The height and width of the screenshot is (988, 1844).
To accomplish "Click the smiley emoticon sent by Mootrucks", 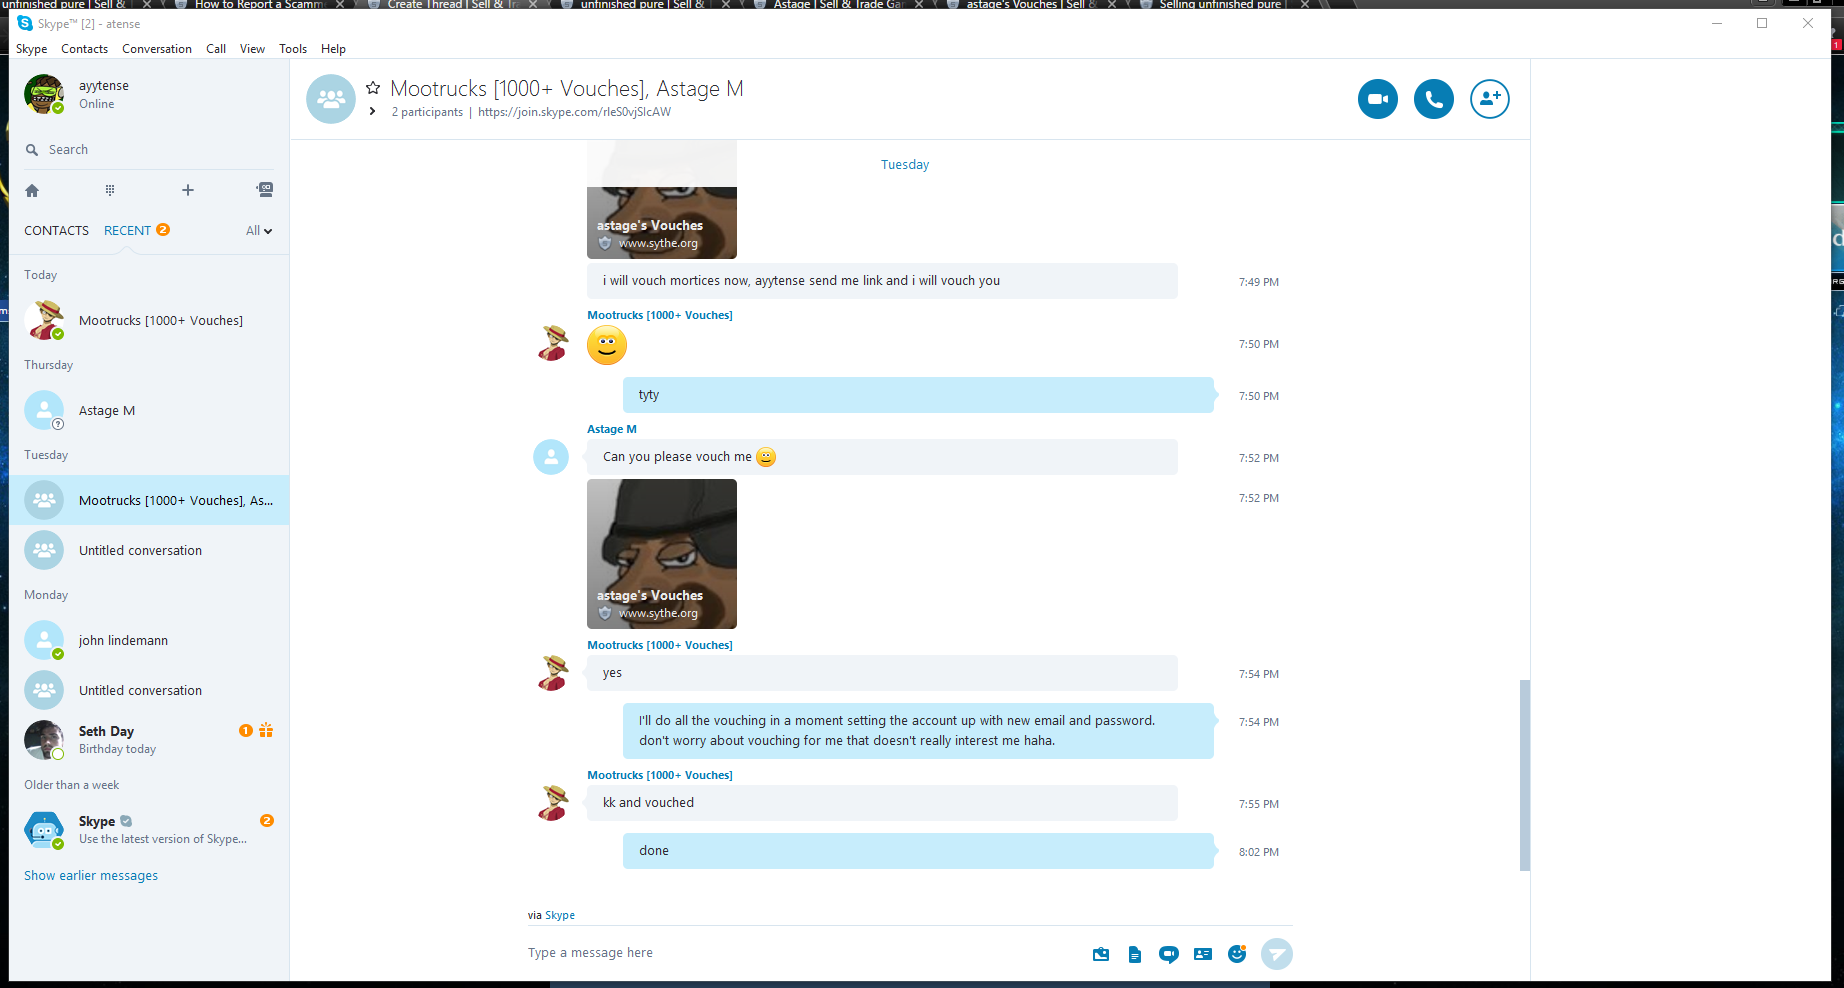I will pyautogui.click(x=607, y=345).
